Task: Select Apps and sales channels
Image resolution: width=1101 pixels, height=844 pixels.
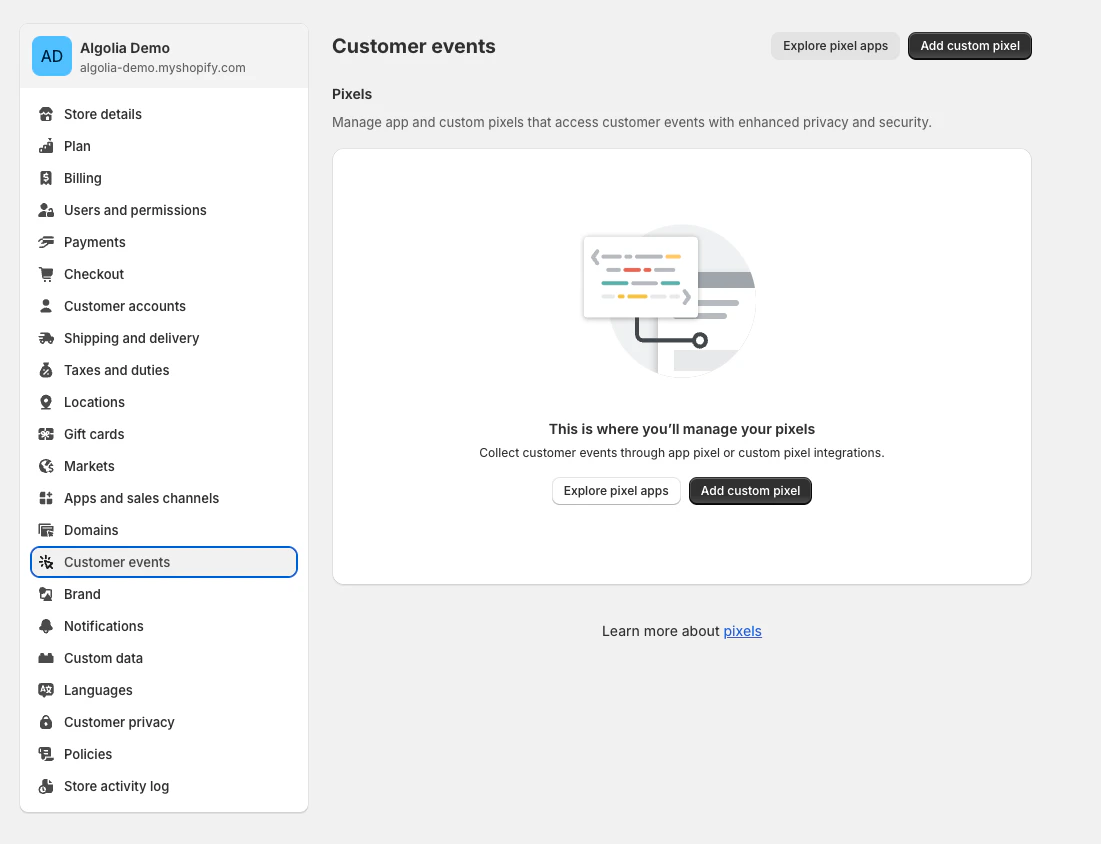Action: click(x=141, y=498)
